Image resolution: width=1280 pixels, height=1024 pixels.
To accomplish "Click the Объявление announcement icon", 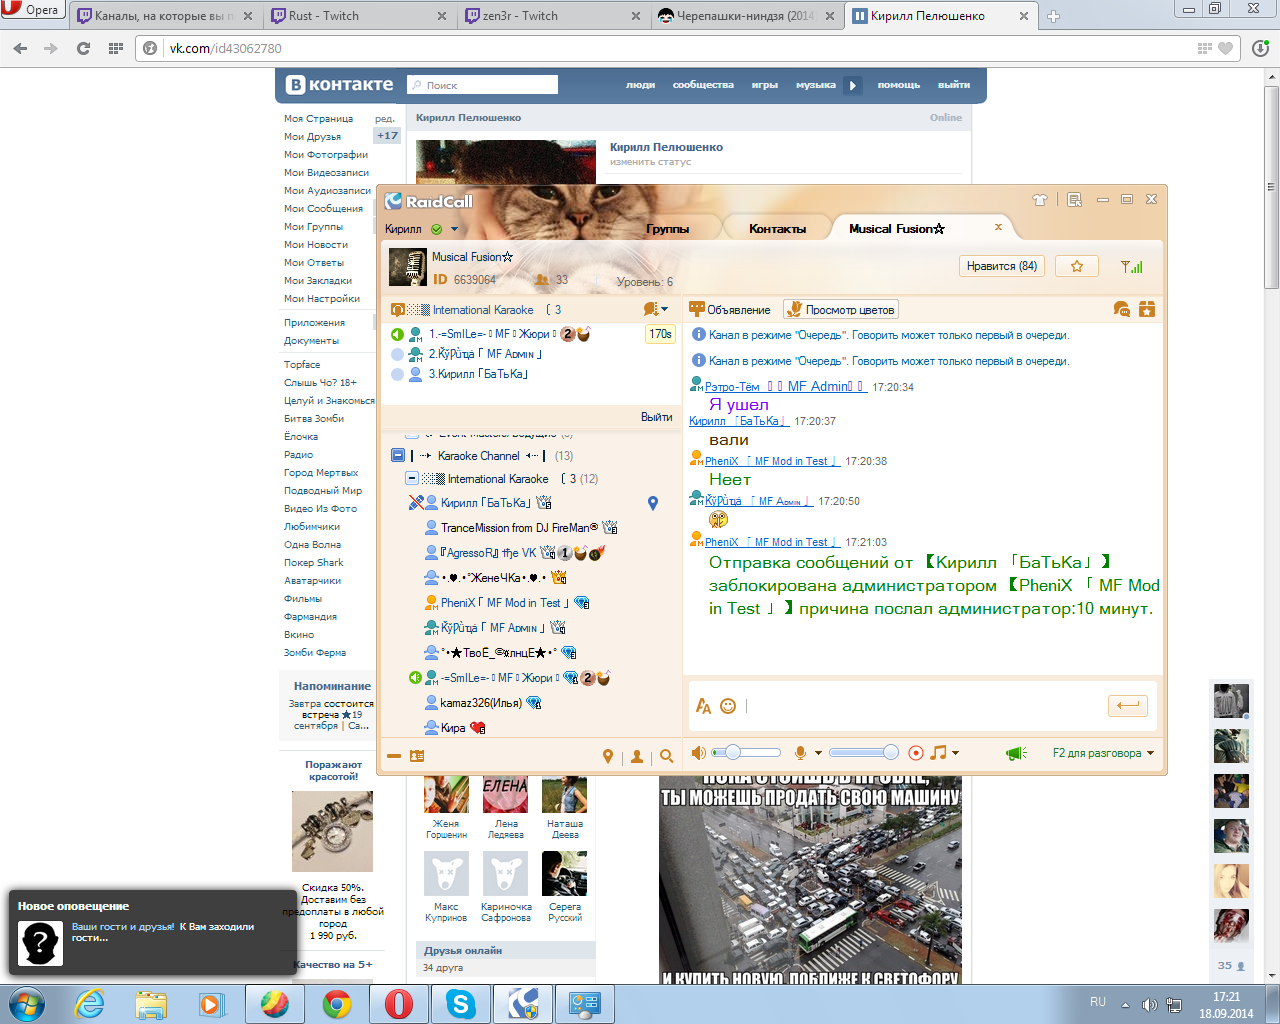I will (697, 309).
